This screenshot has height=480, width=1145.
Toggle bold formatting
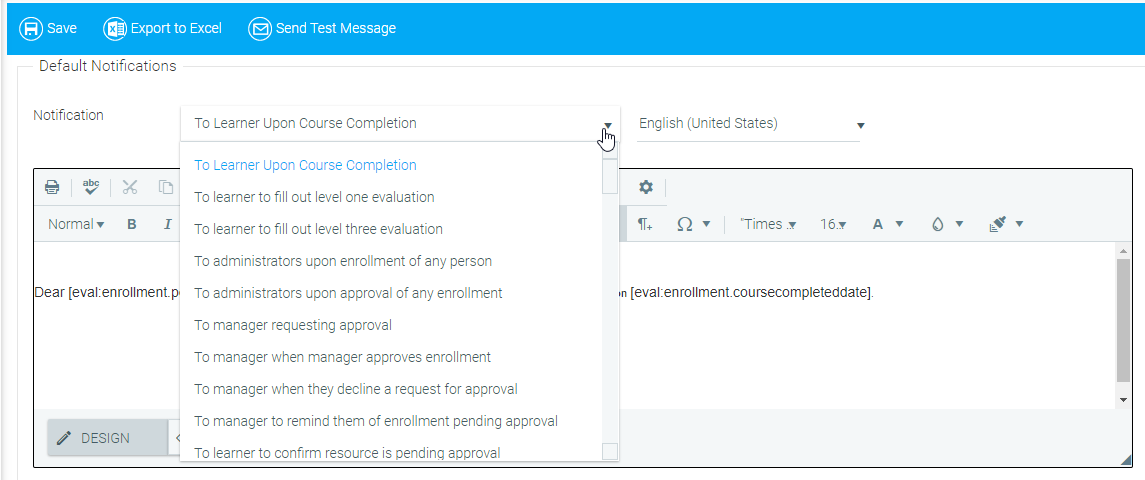pyautogui.click(x=132, y=225)
